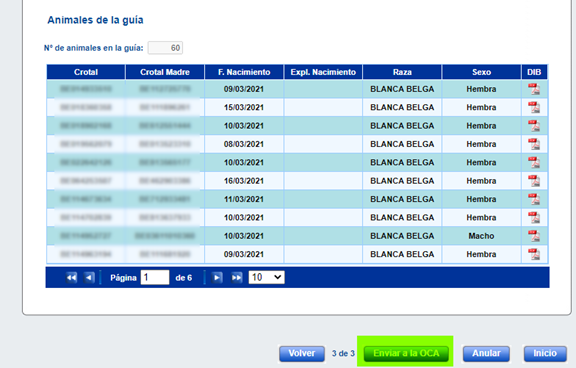The image size is (576, 368).
Task: Sort by F. Nacimiento column header
Action: pos(244,72)
